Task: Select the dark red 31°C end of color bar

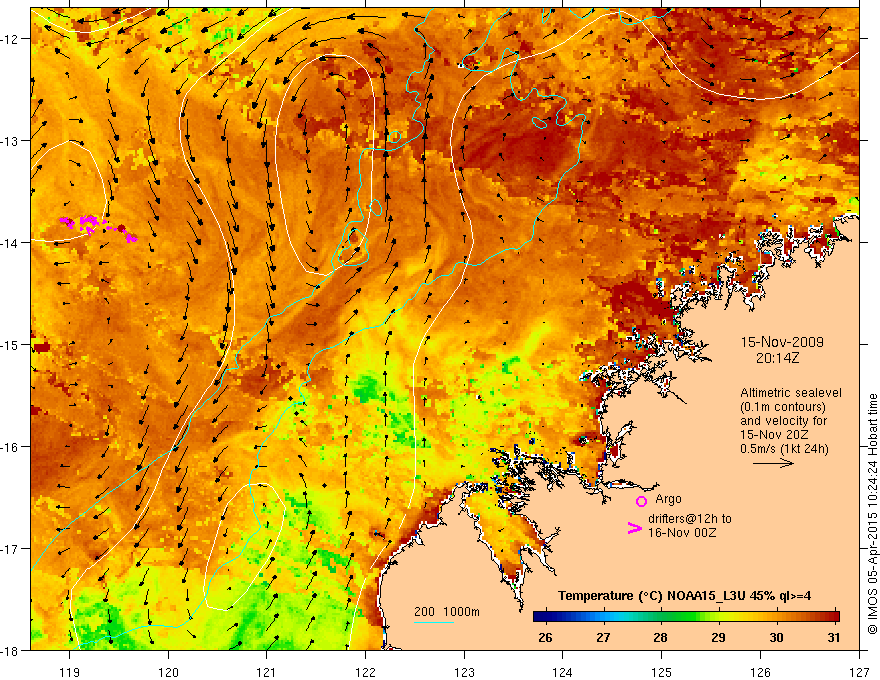Action: [x=833, y=616]
